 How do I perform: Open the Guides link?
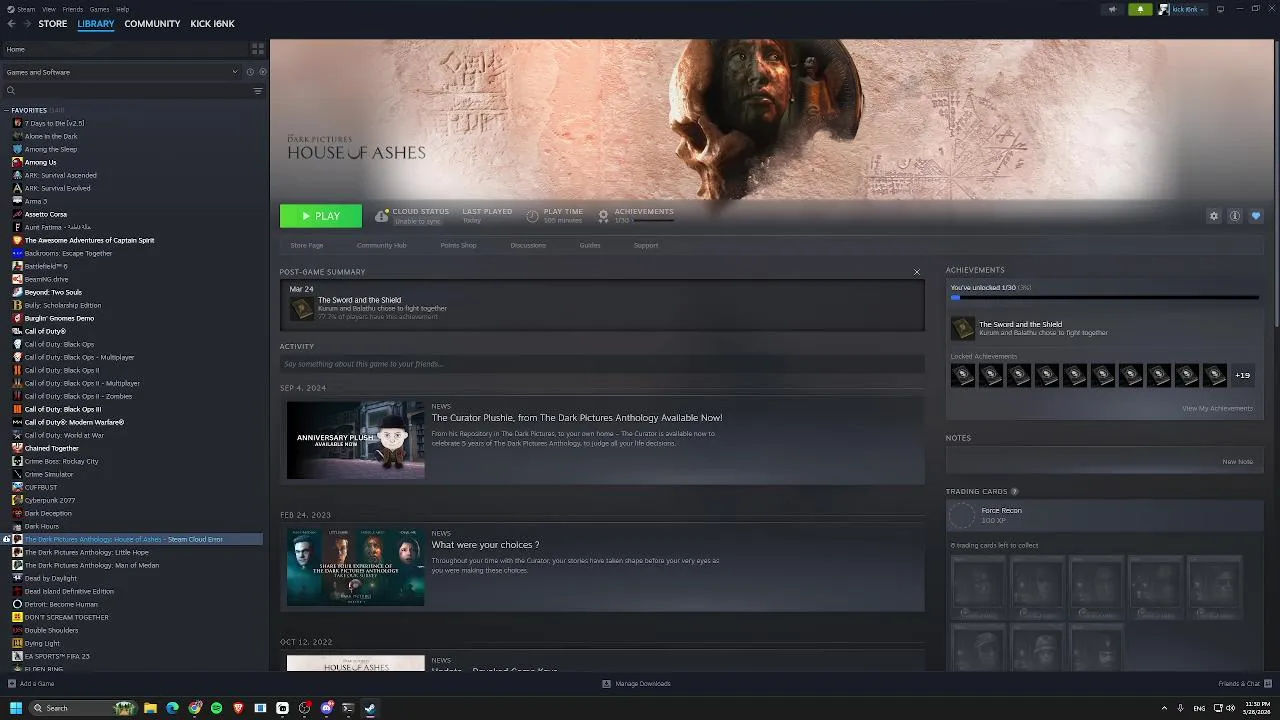[x=590, y=245]
